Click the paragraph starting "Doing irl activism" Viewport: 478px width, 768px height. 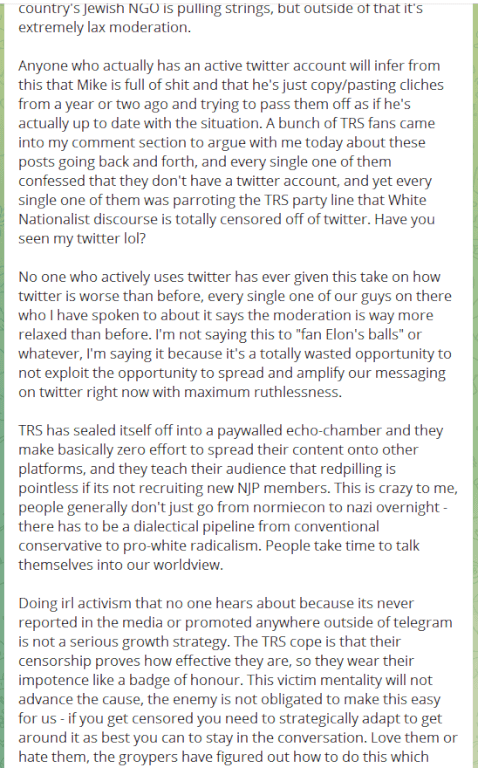coord(238,680)
